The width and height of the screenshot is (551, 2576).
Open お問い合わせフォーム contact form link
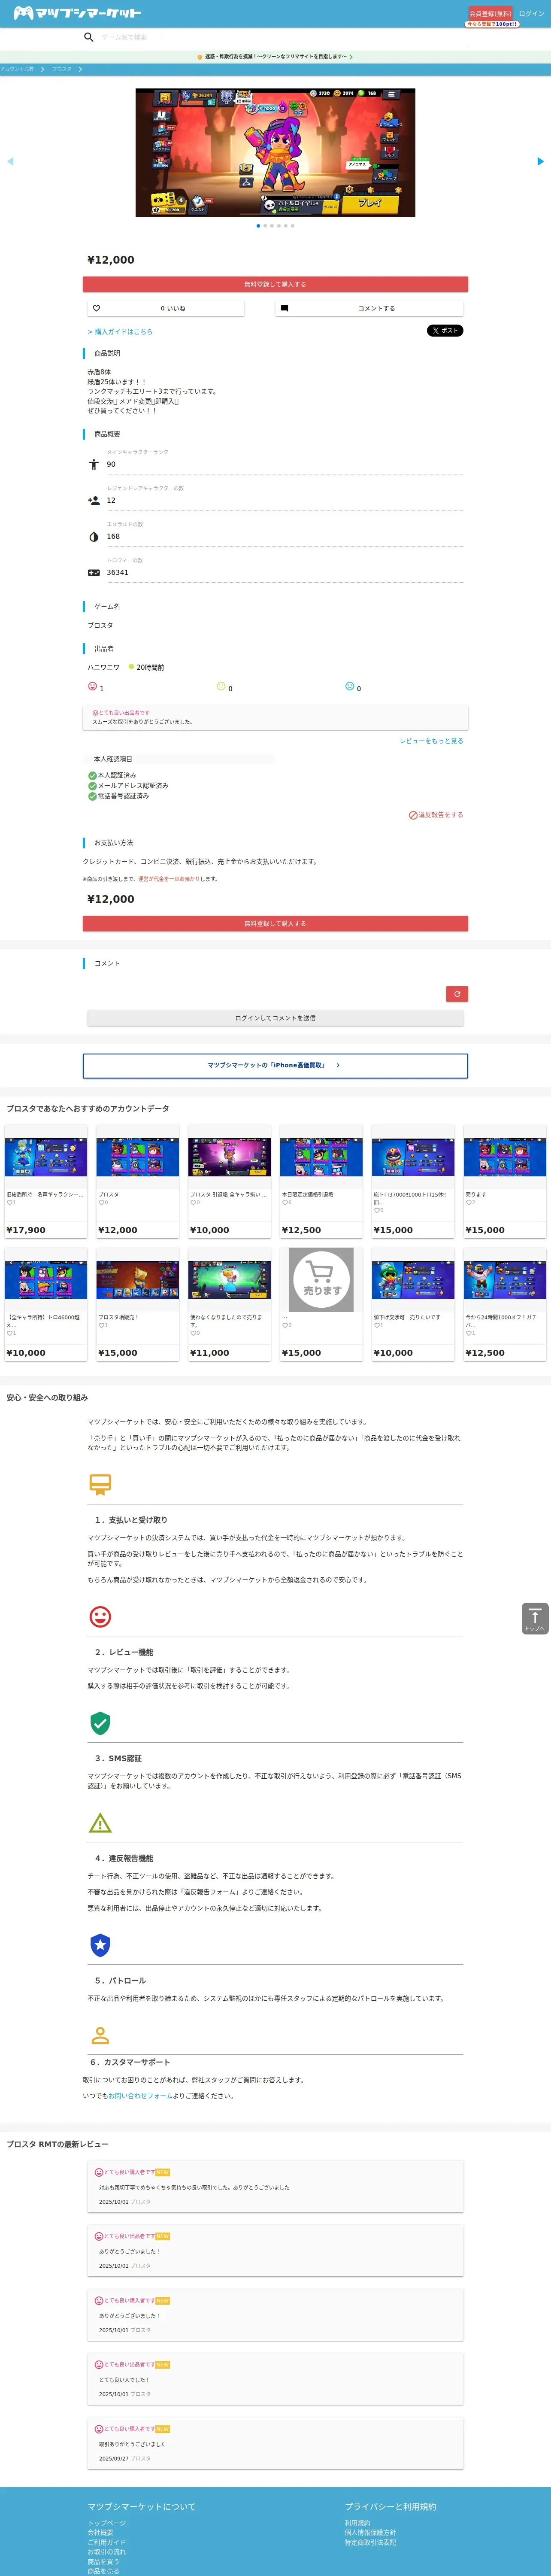click(140, 2096)
